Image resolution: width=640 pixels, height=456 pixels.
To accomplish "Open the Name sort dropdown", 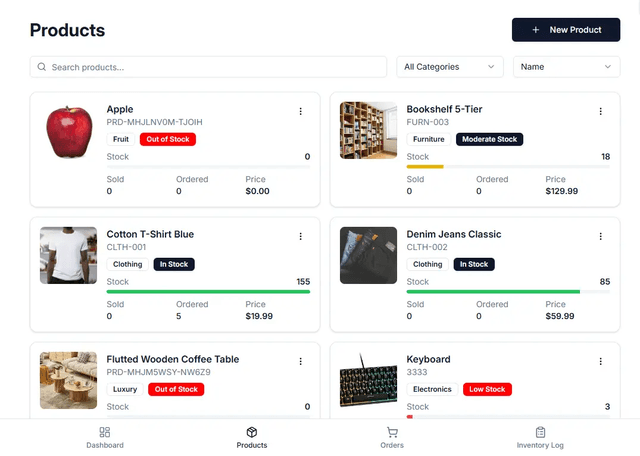I will 566,67.
